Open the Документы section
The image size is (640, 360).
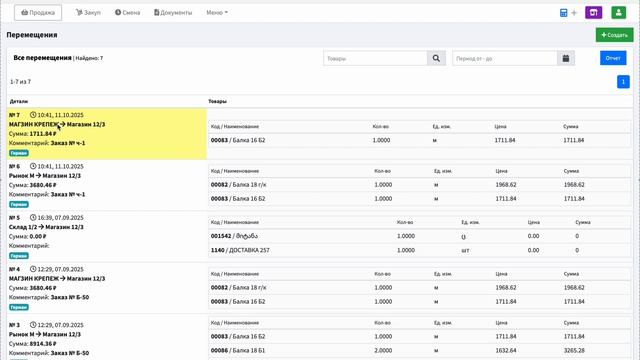173,13
